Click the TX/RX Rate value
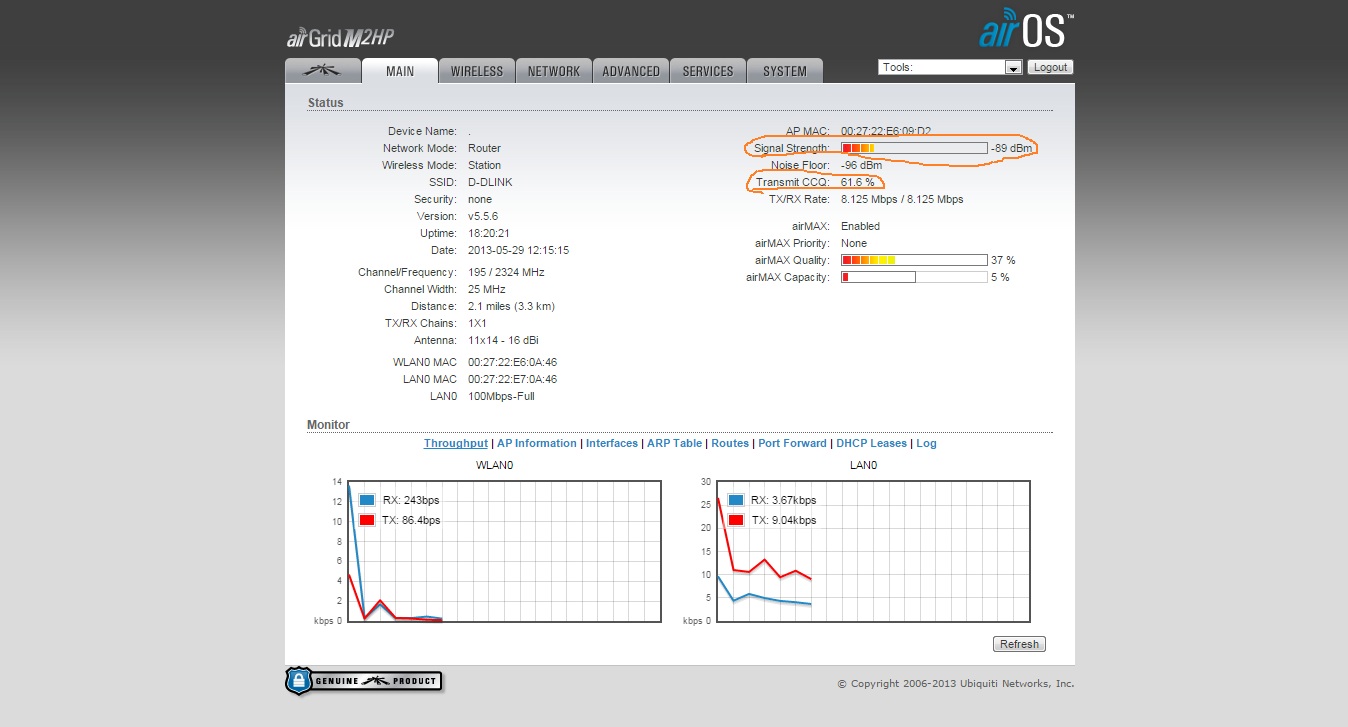This screenshot has height=727, width=1348. 902,199
